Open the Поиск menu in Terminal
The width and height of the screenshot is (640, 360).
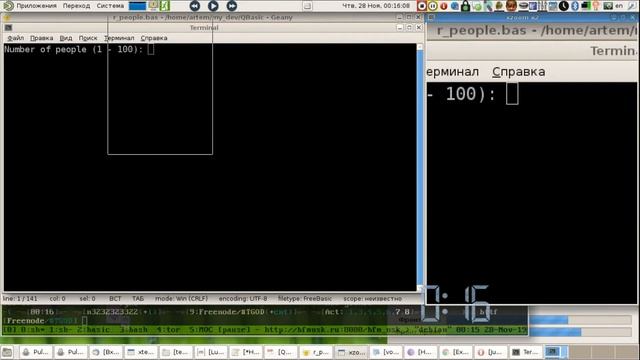[x=88, y=38]
